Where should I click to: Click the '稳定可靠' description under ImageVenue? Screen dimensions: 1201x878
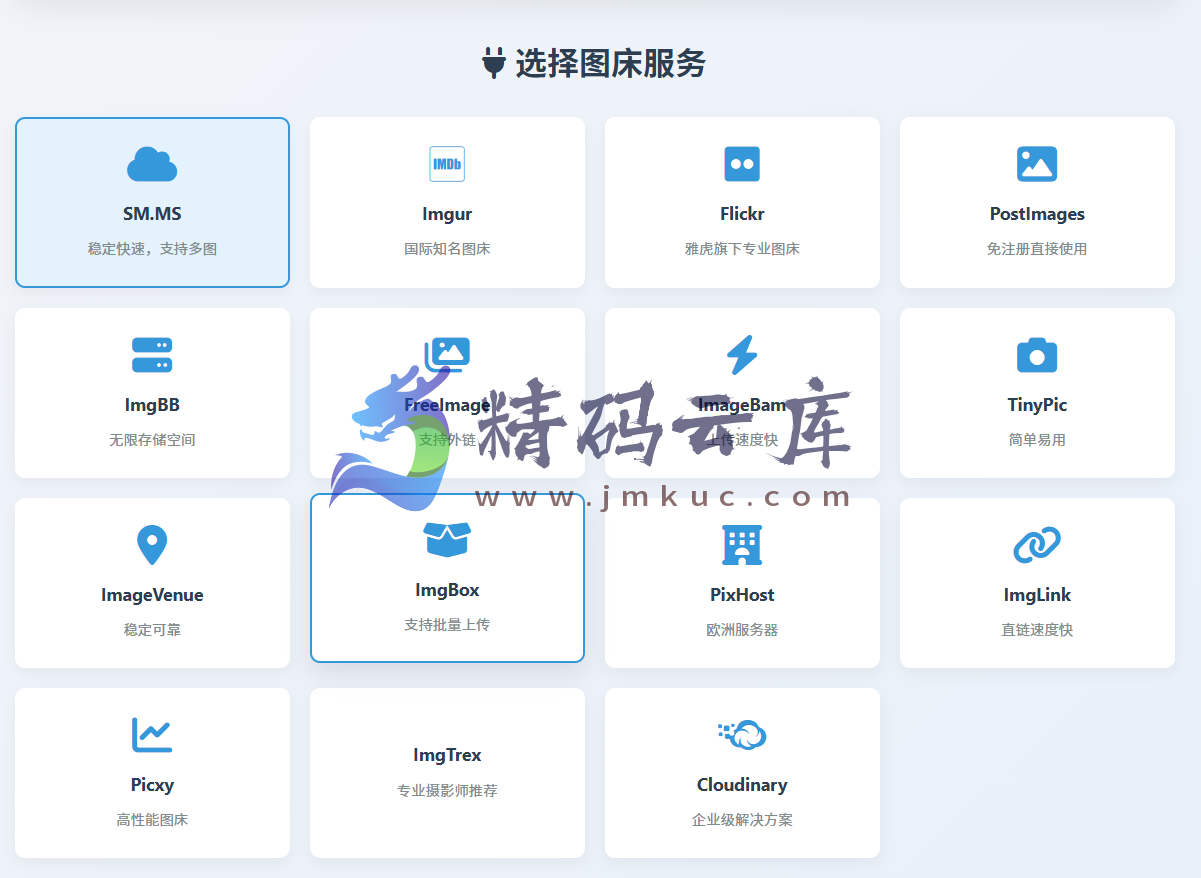152,630
